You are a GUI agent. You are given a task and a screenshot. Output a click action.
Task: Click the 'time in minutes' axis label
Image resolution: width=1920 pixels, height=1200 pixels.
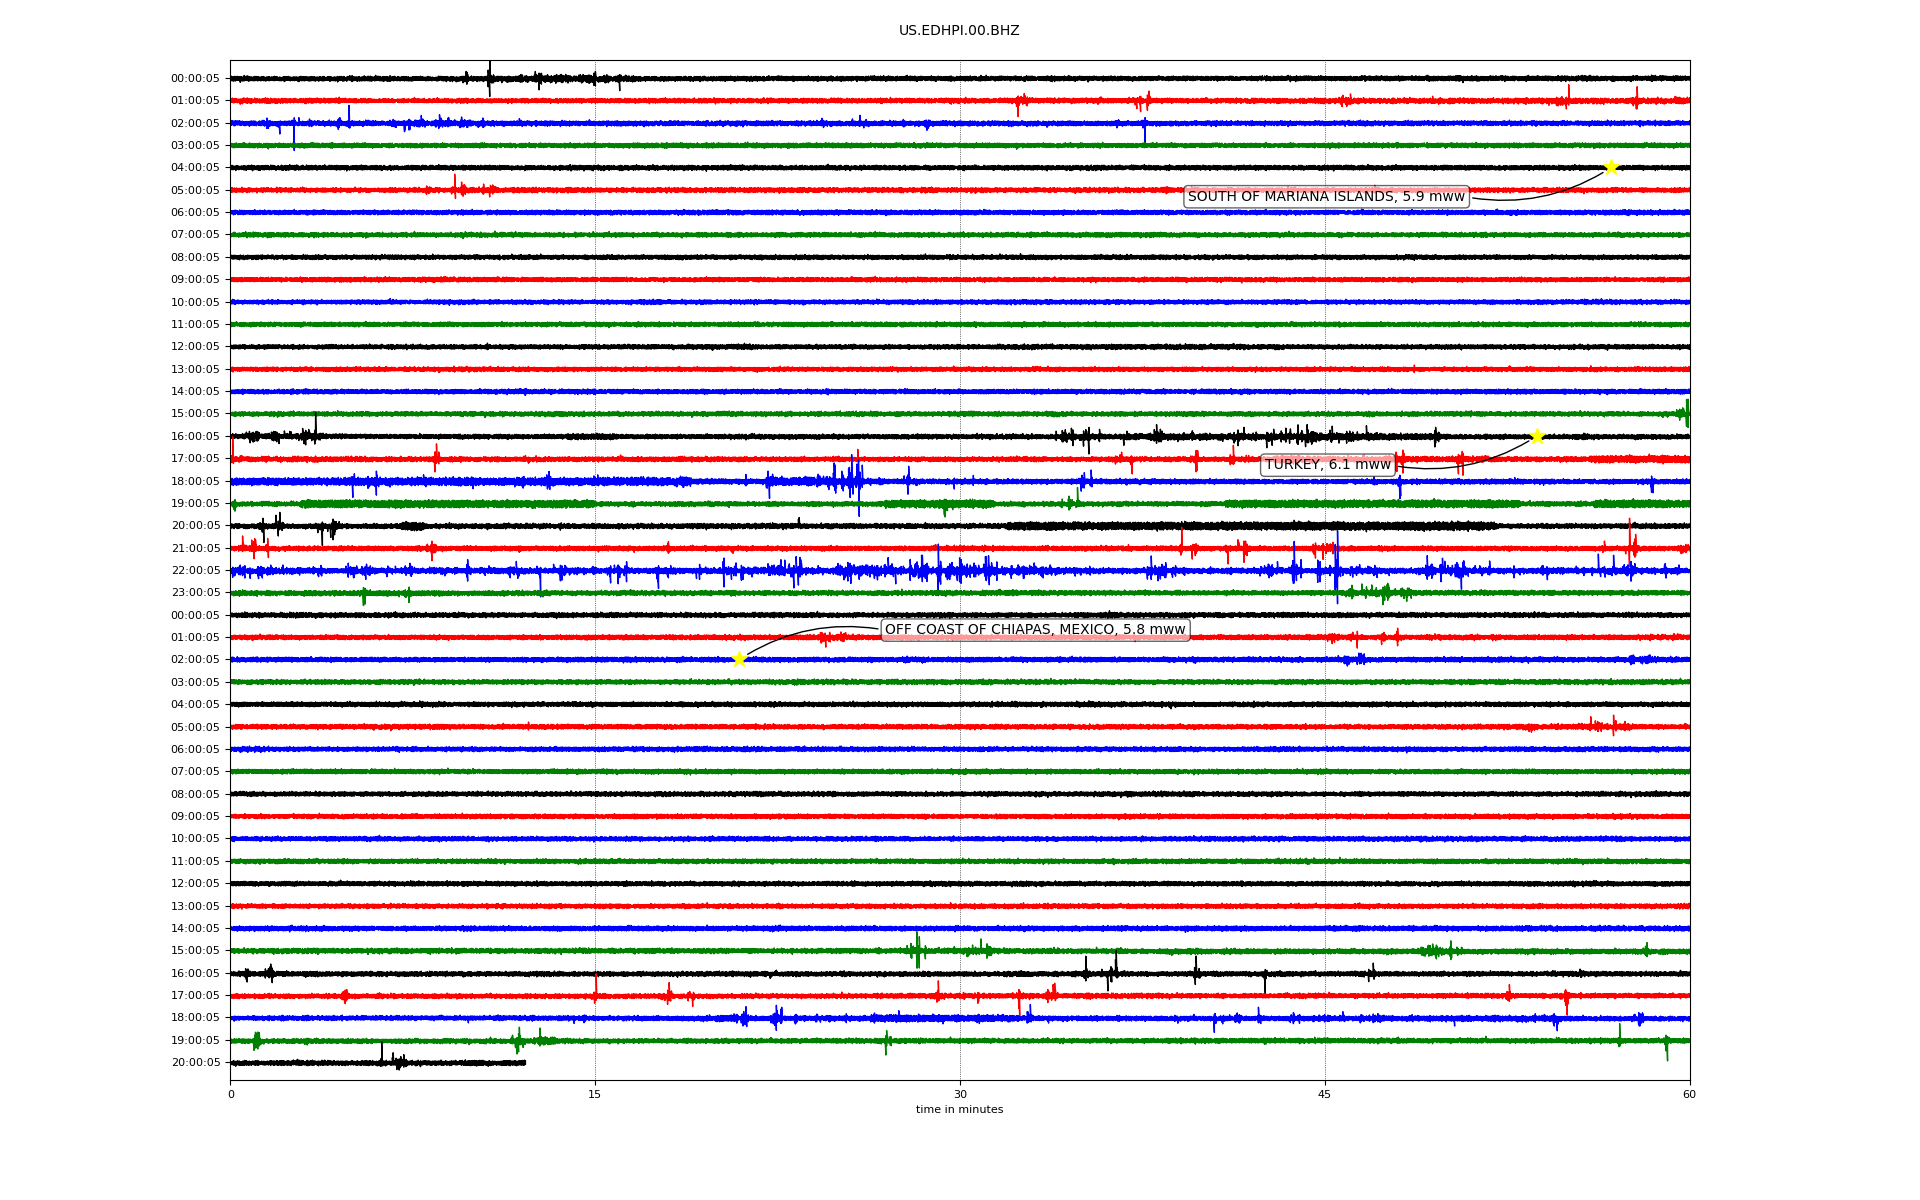959,1110
